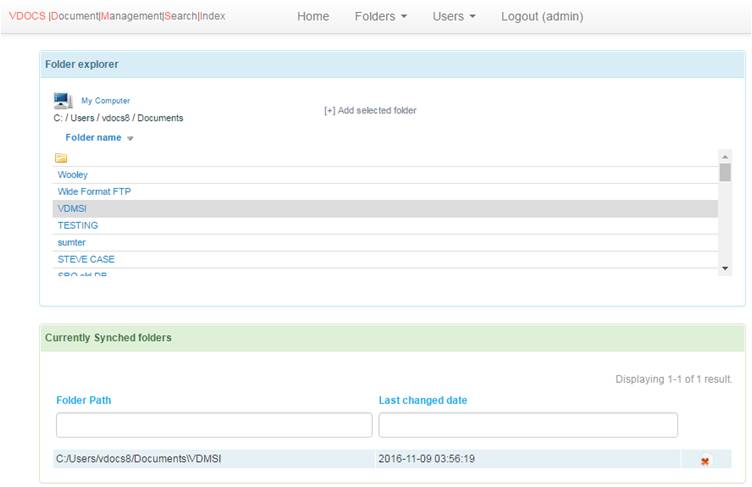This screenshot has height=487, width=752.
Task: Click the Folder name sort arrow
Action: point(130,138)
